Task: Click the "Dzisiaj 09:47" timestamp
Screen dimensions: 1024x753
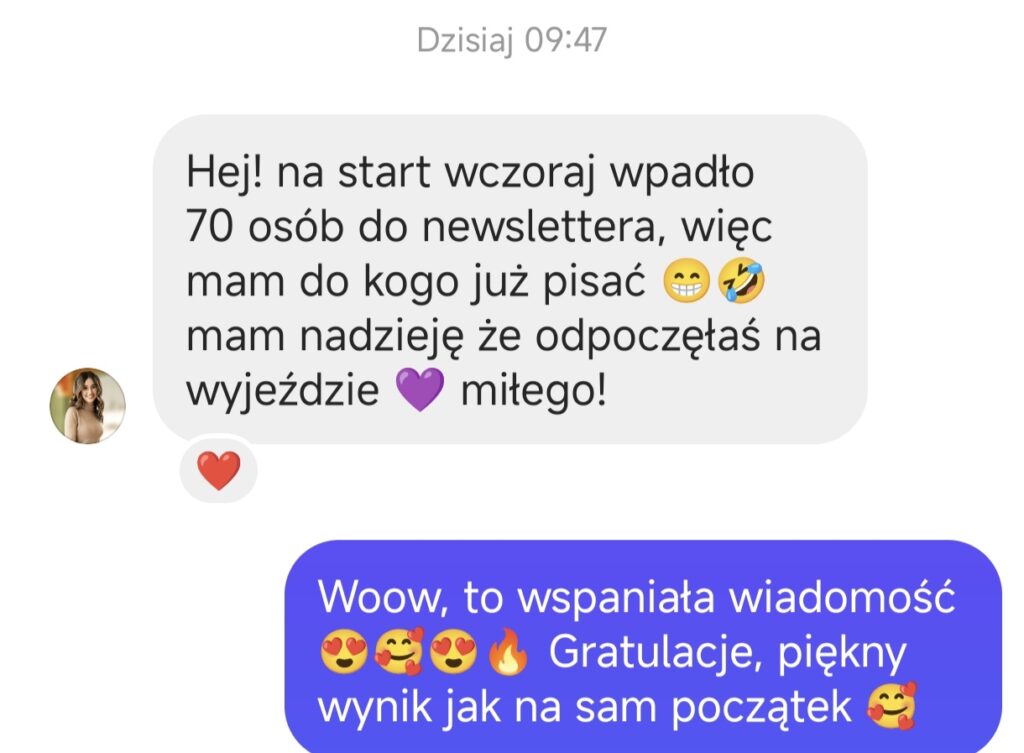Action: (511, 40)
